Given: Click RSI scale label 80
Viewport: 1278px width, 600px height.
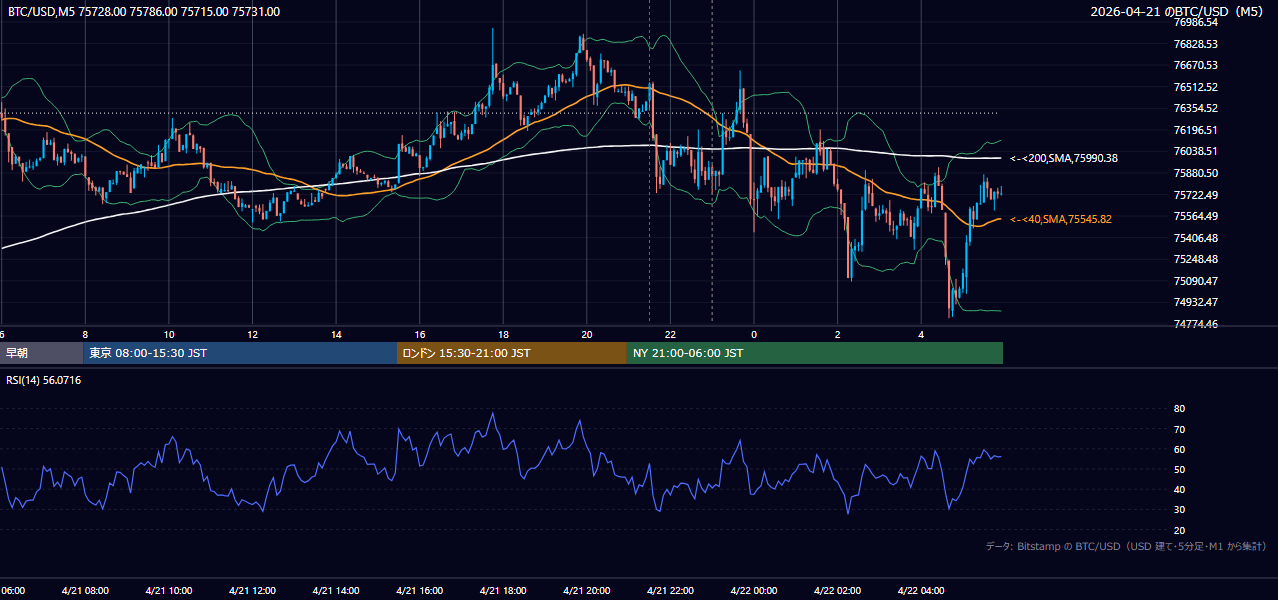Looking at the screenshot, I should pyautogui.click(x=1179, y=409).
